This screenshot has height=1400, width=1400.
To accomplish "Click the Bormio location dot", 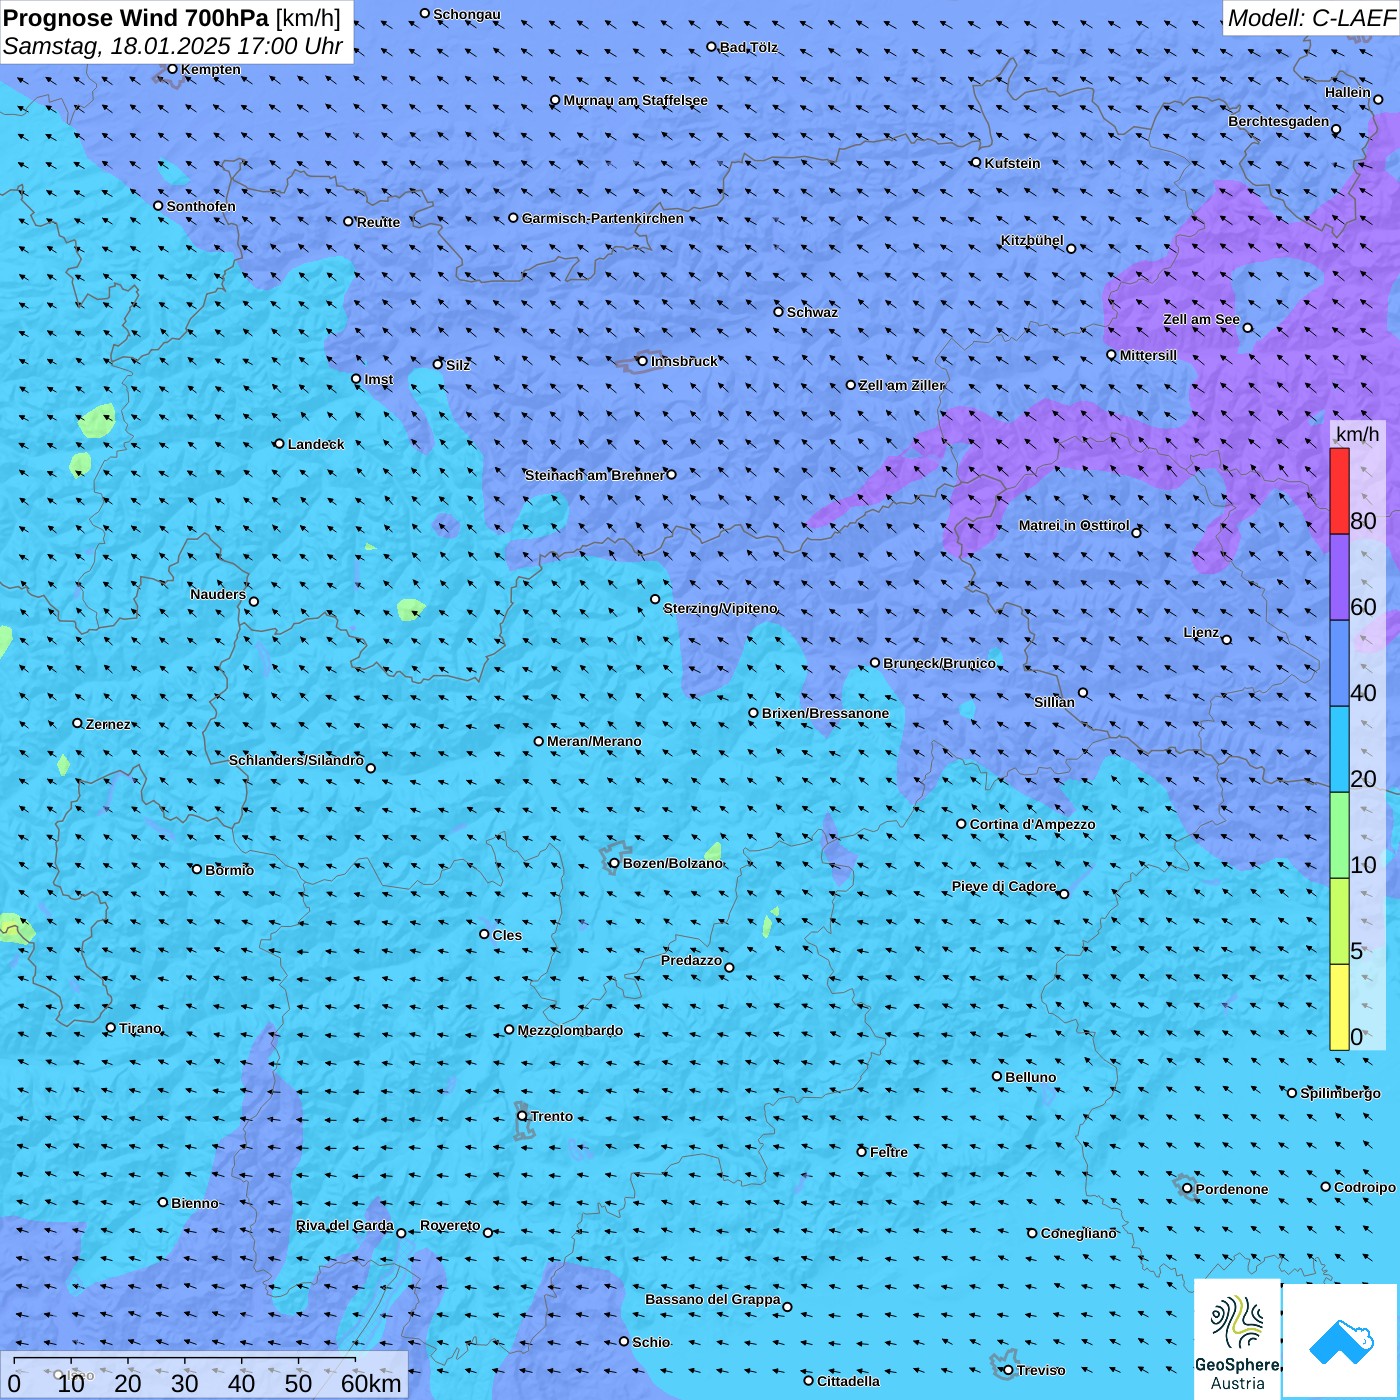I will pyautogui.click(x=197, y=869).
